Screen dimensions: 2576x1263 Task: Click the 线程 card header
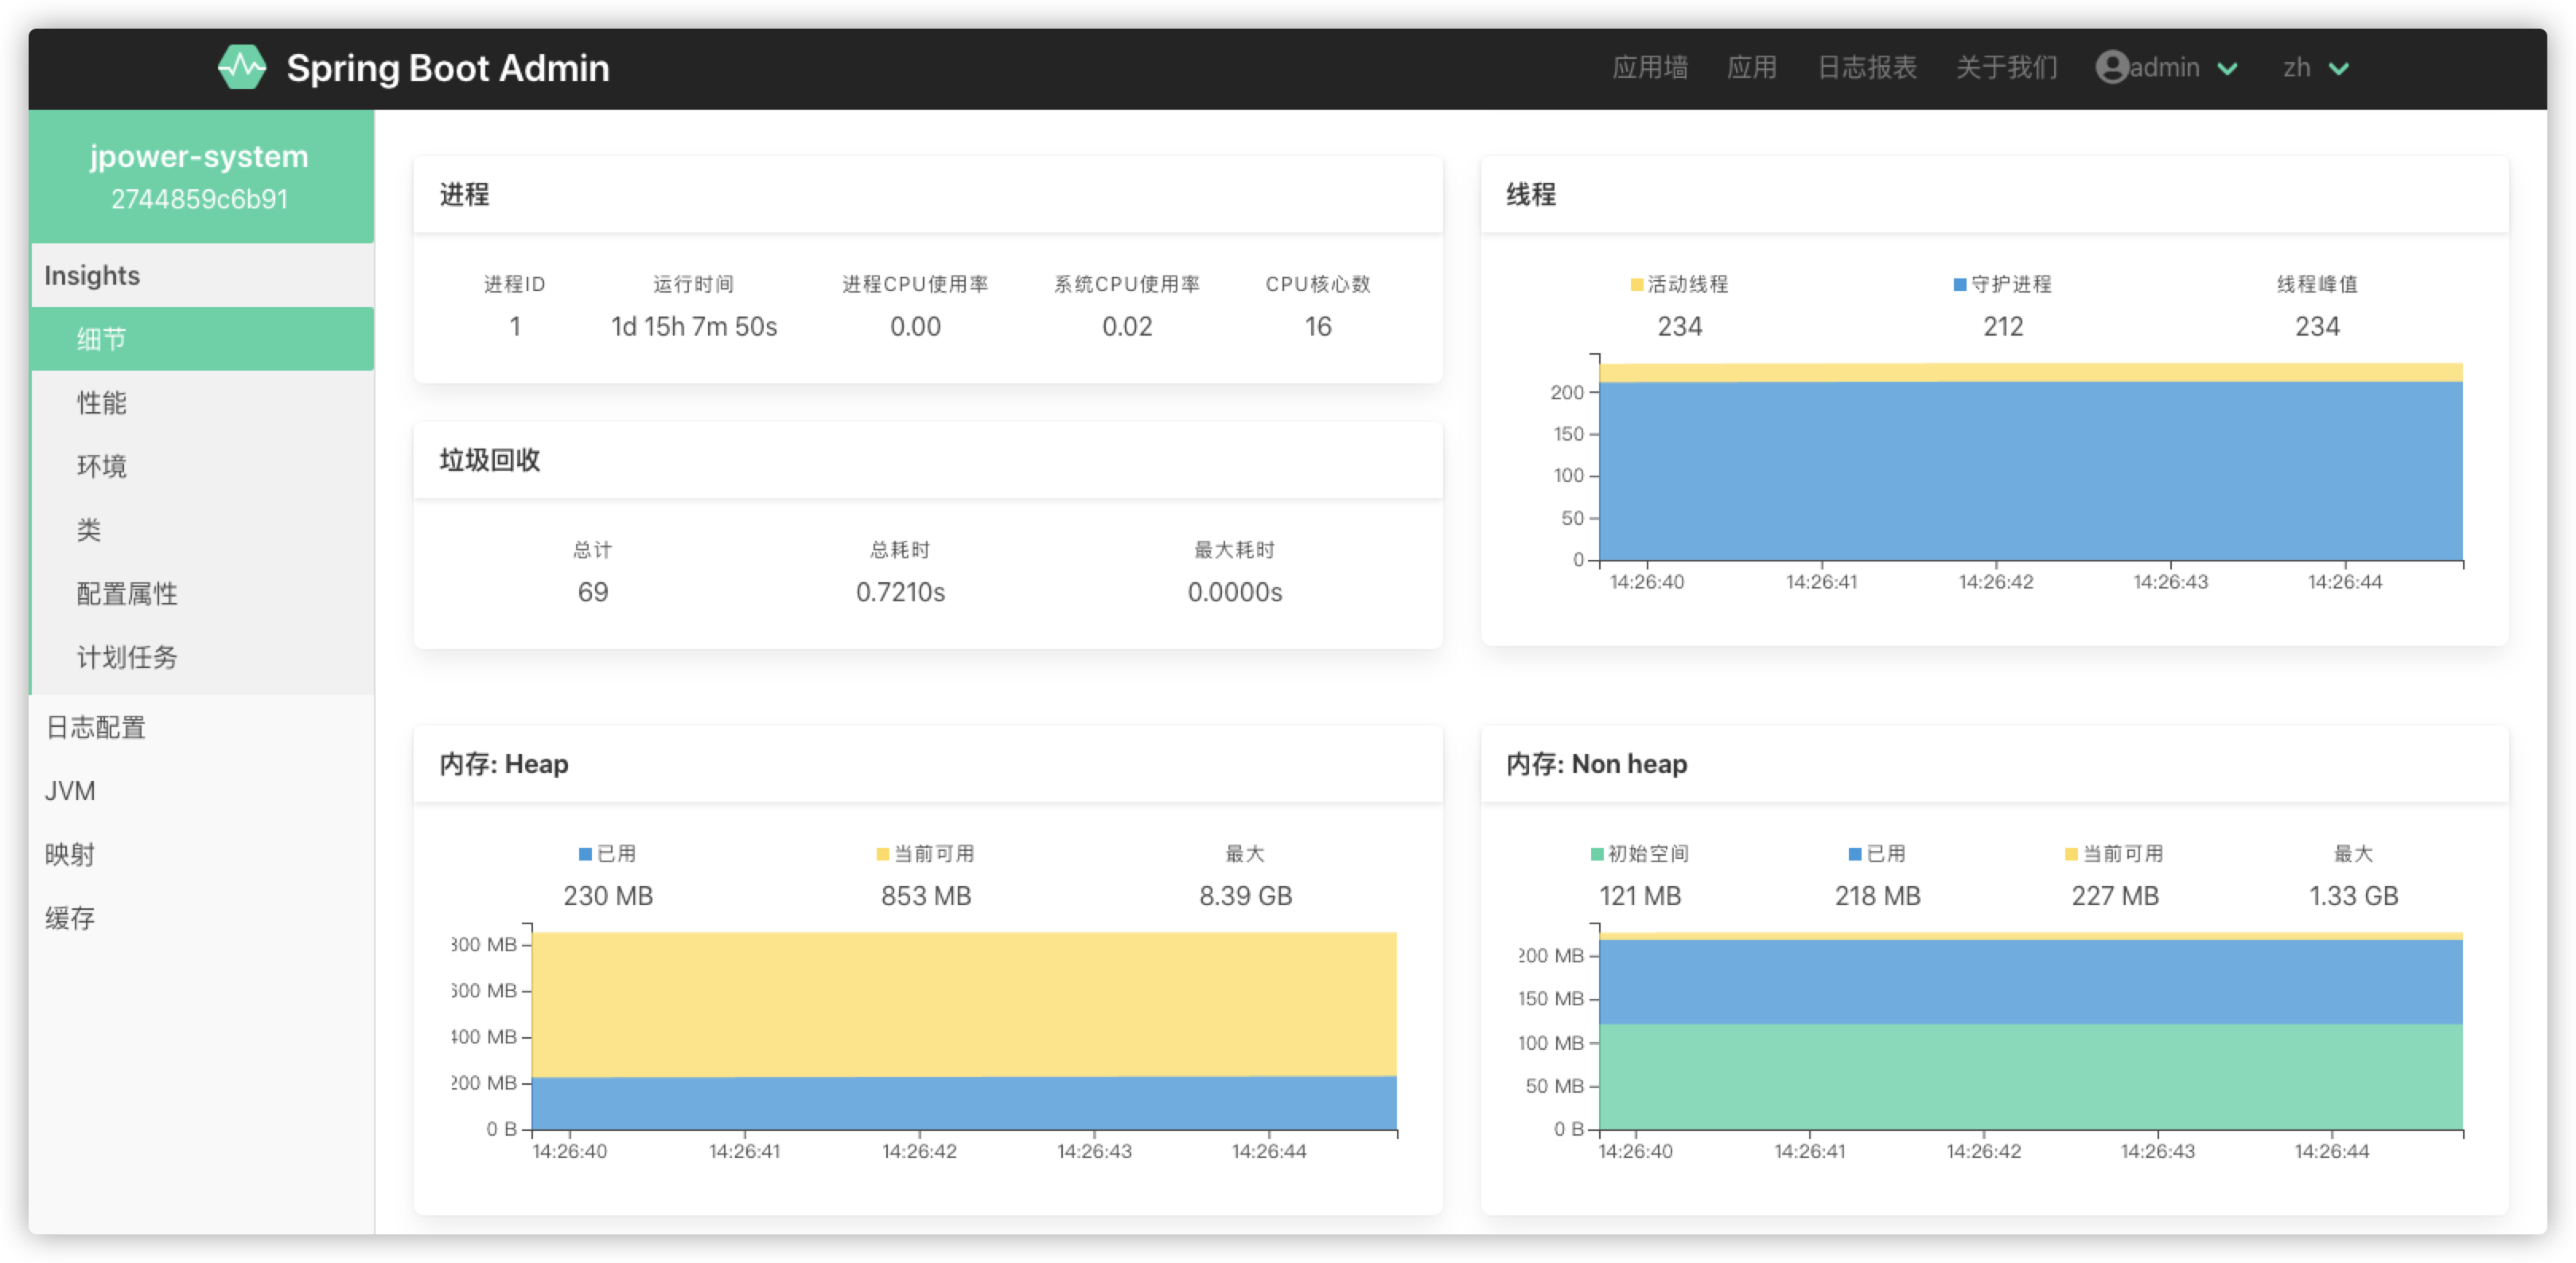1995,195
